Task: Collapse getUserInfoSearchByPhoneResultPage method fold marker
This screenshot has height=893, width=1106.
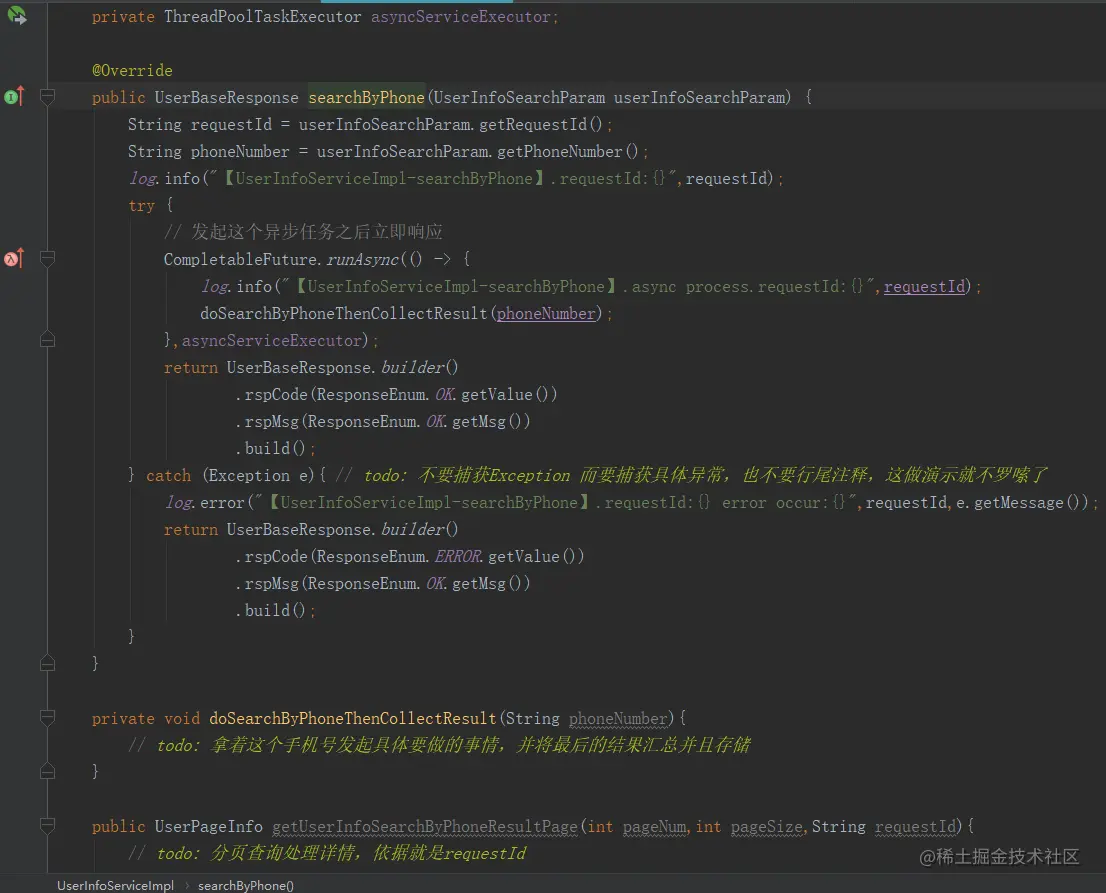Action: (47, 825)
